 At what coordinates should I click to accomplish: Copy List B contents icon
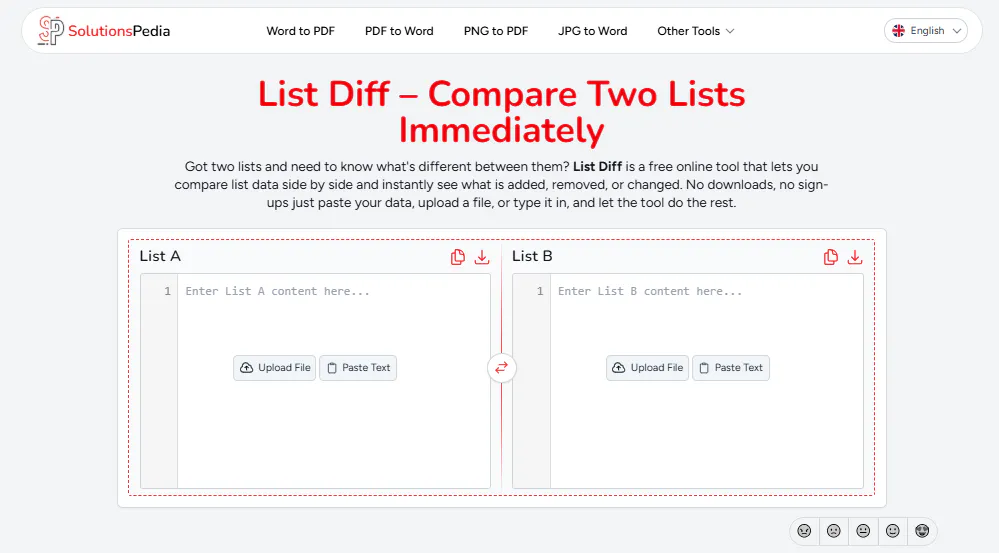(x=830, y=257)
